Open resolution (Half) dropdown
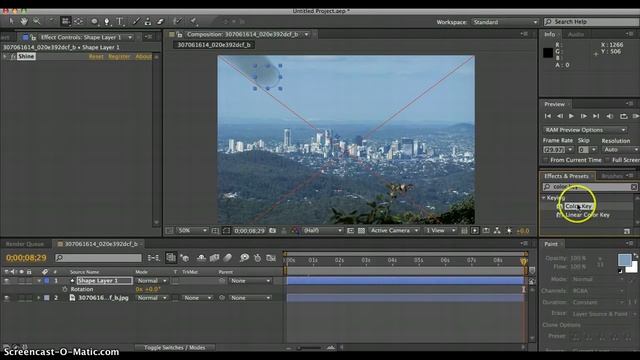Viewport: 640px width, 360px height. pyautogui.click(x=322, y=231)
